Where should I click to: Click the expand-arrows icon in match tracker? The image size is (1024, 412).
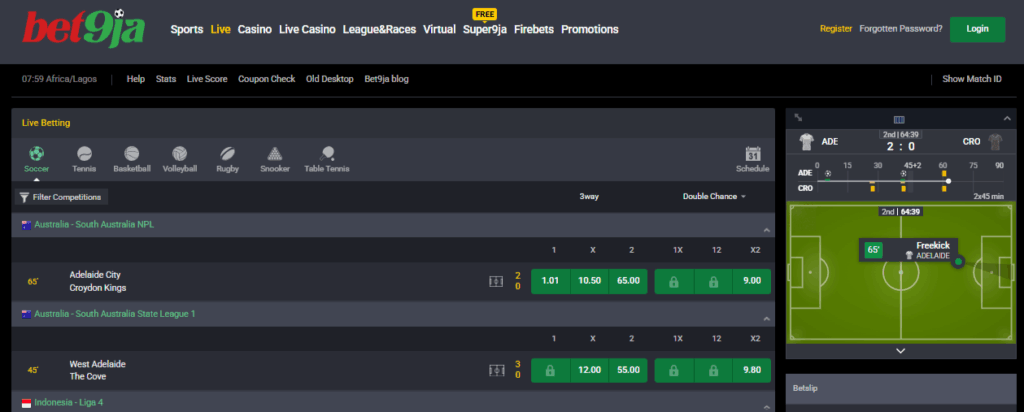tap(798, 118)
